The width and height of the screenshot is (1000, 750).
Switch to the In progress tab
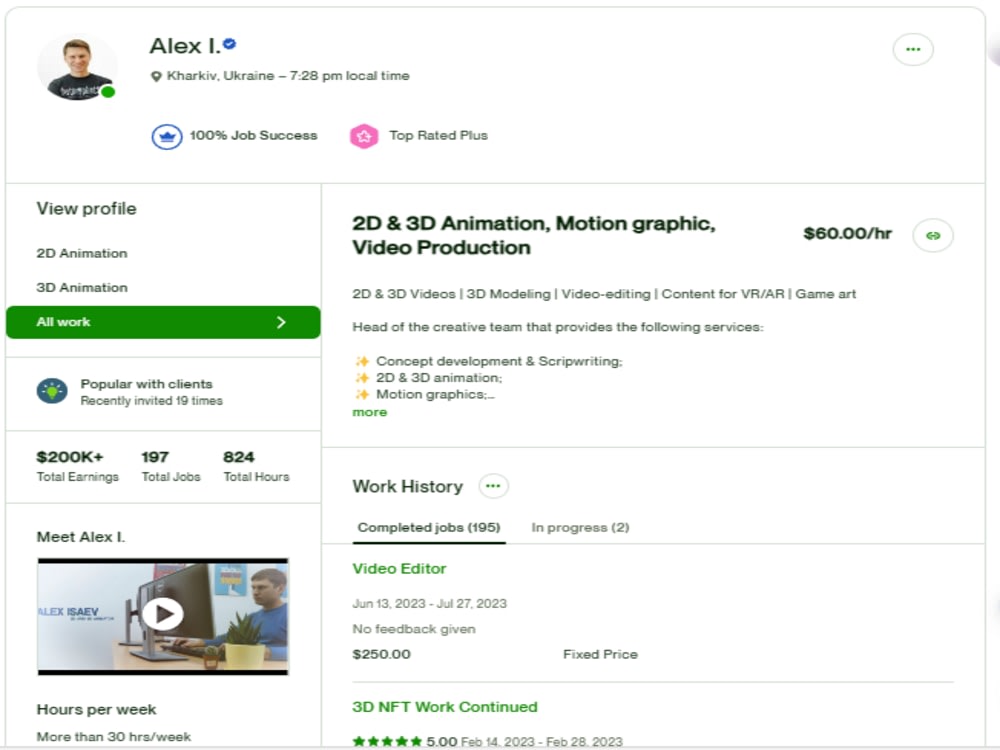coord(580,527)
